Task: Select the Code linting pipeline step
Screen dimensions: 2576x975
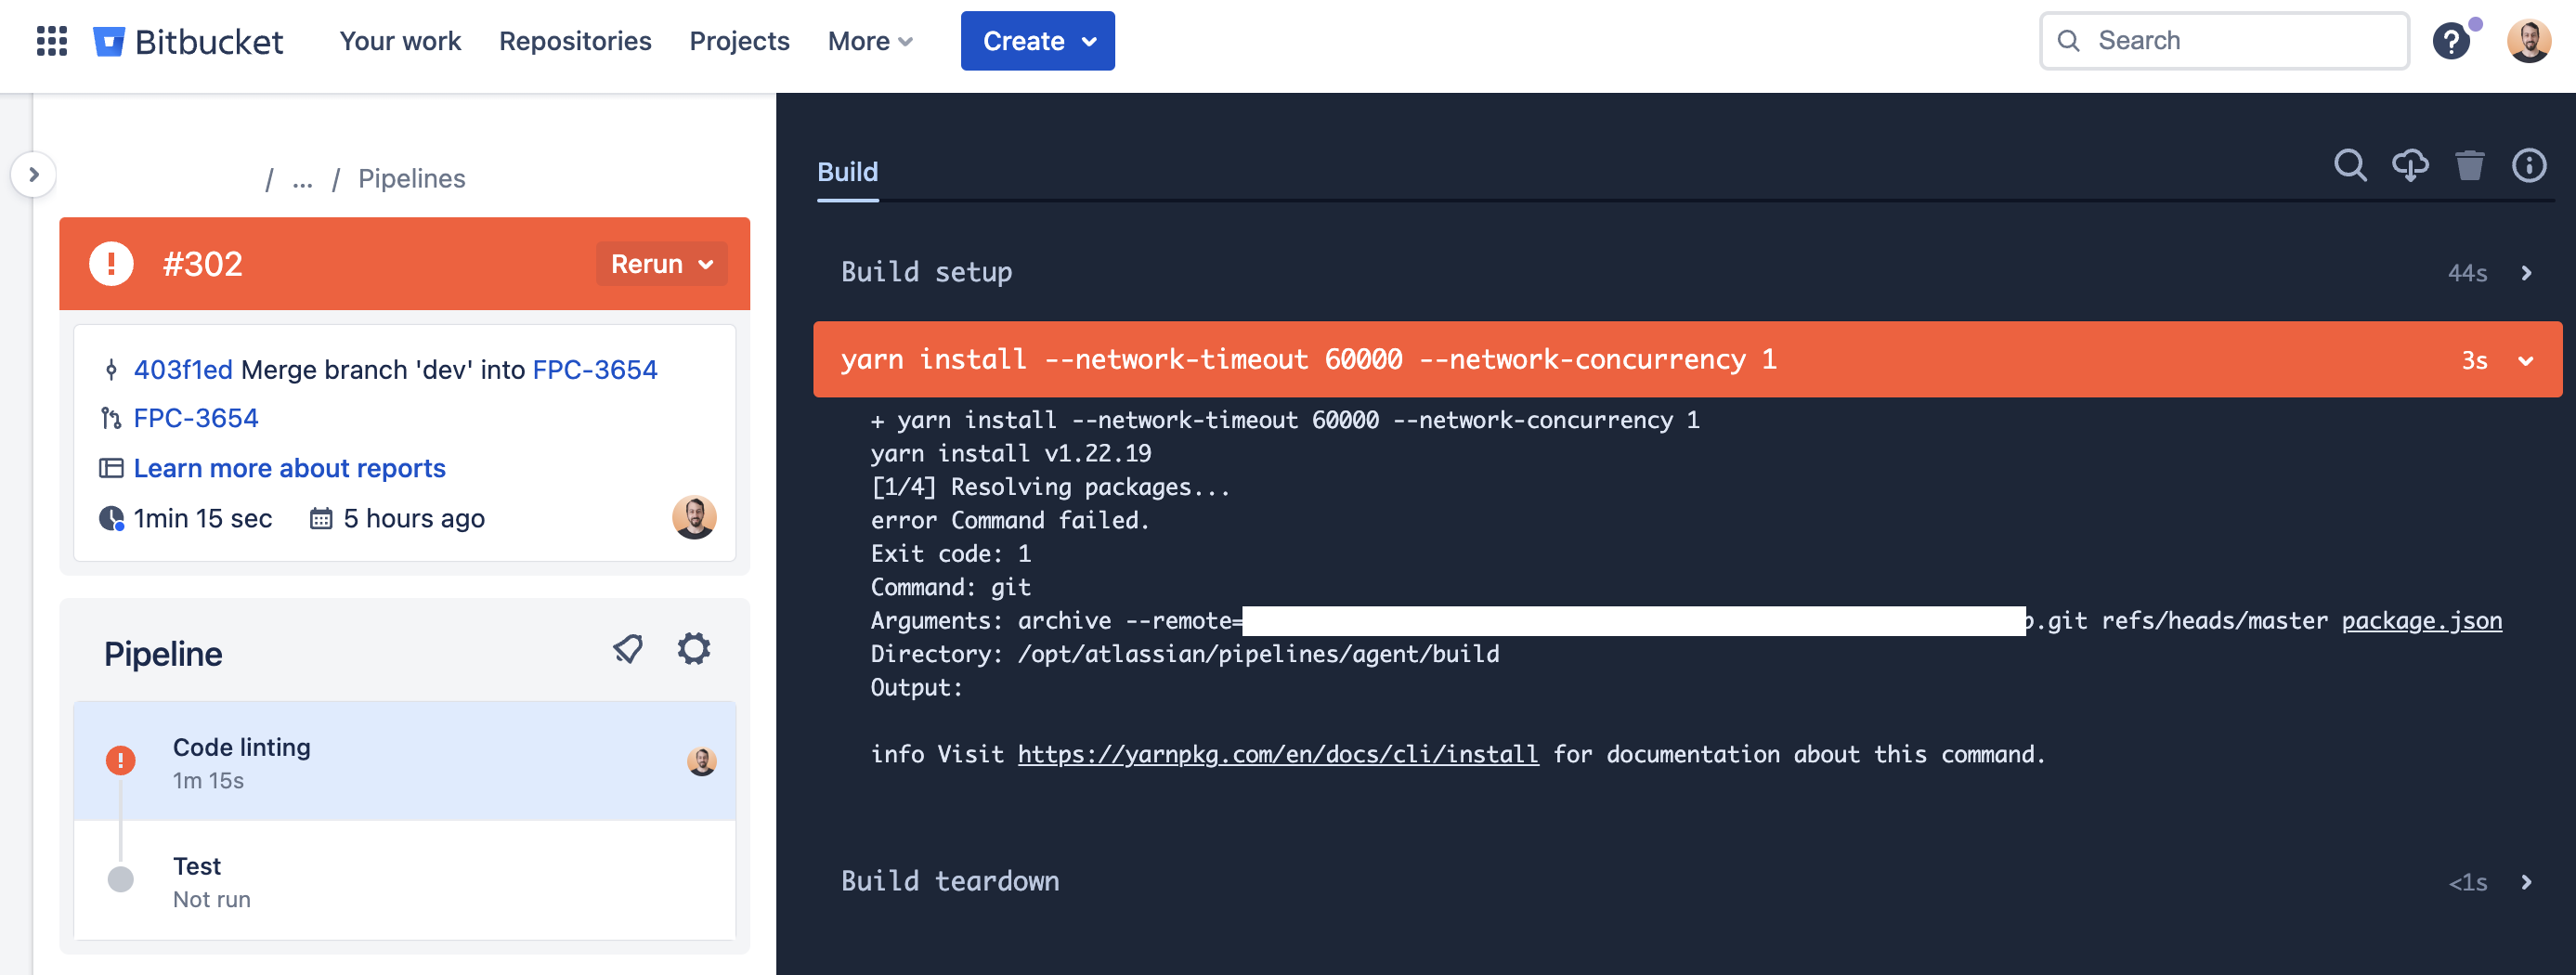Action: pos(405,762)
